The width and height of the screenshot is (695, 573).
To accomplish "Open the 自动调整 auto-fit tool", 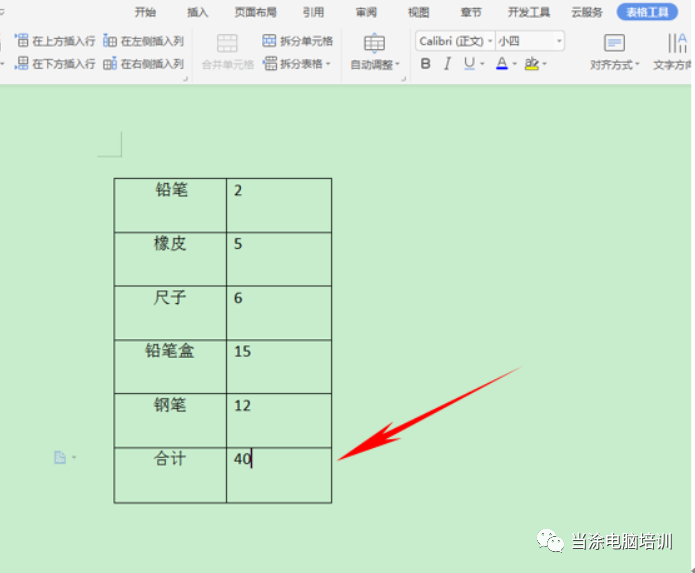I will pyautogui.click(x=374, y=52).
